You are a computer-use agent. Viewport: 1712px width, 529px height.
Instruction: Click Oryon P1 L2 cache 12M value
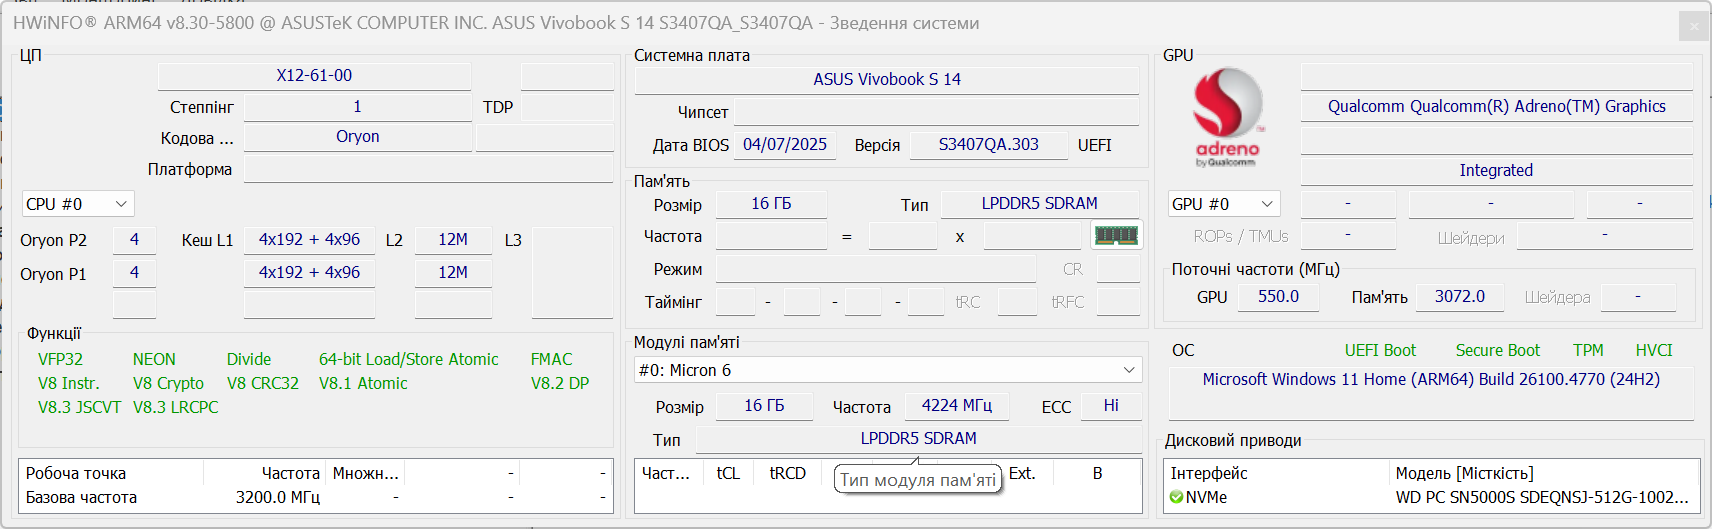point(453,273)
